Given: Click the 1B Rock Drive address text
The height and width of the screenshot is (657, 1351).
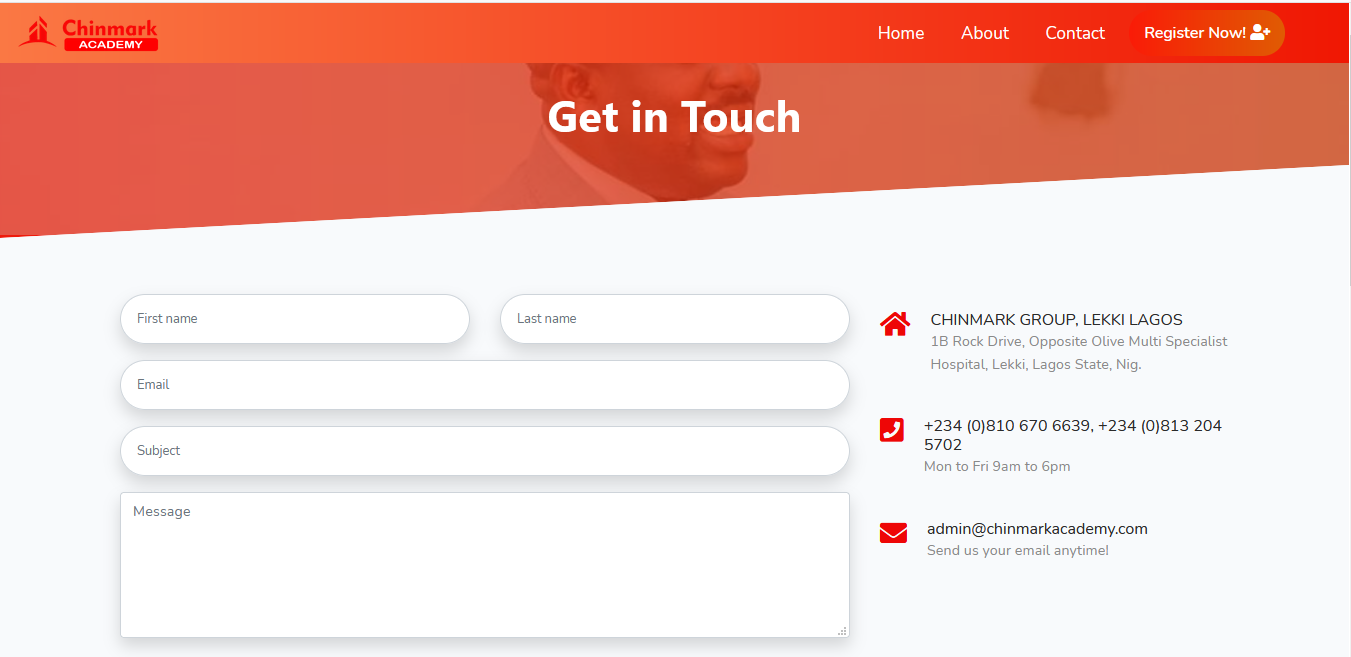Looking at the screenshot, I should pyautogui.click(x=1079, y=353).
